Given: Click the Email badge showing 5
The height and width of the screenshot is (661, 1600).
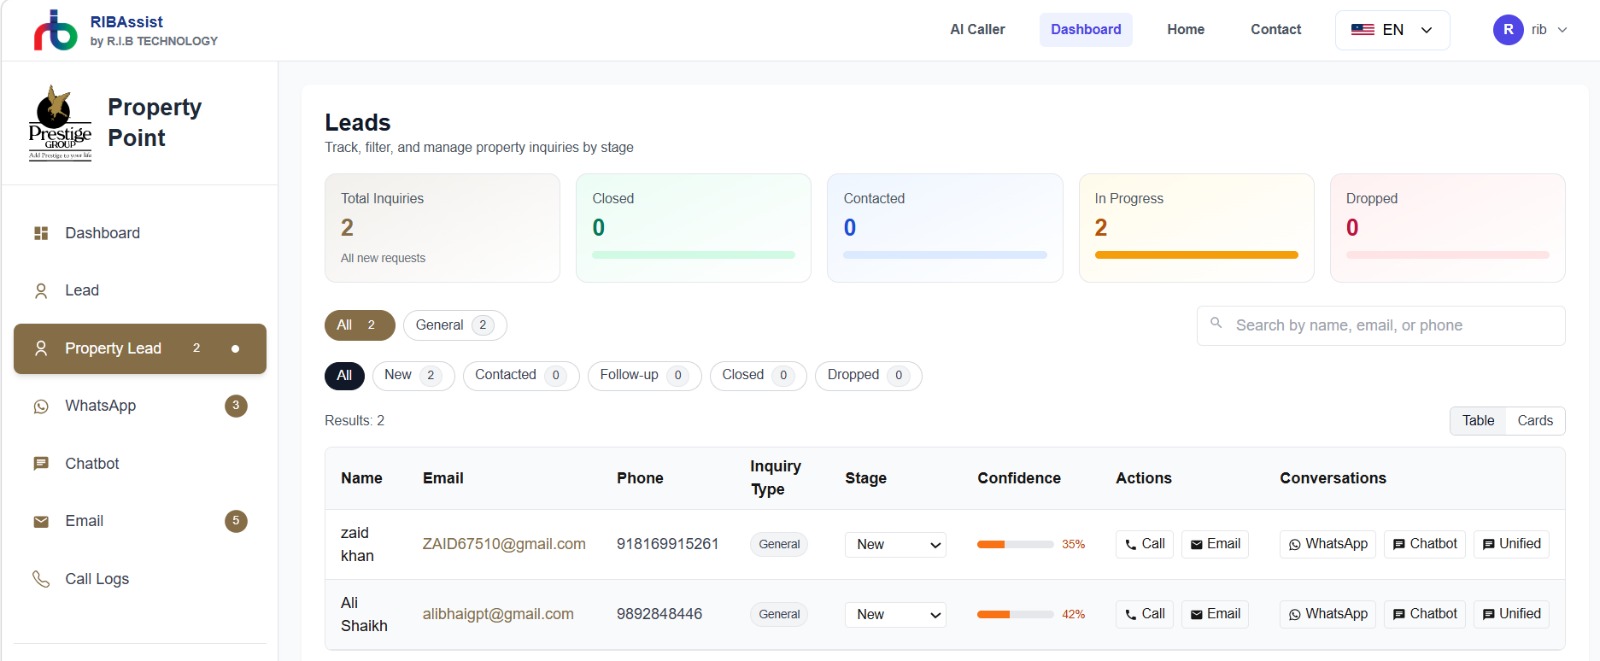Looking at the screenshot, I should 236,521.
